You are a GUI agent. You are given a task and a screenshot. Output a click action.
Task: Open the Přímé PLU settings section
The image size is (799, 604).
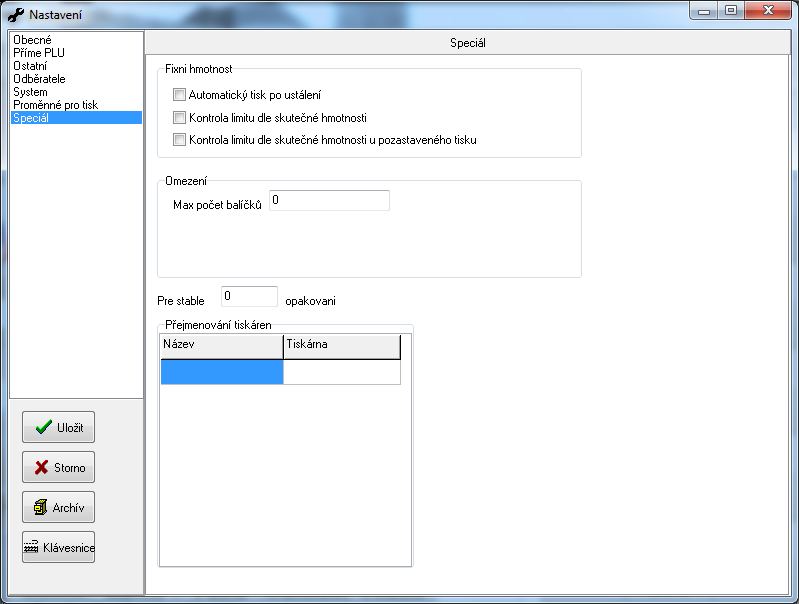pos(39,53)
